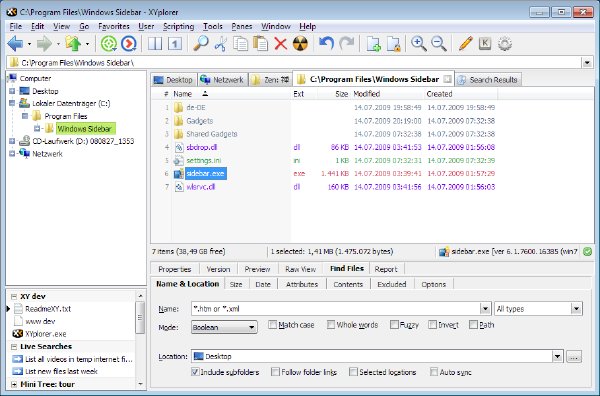Image resolution: width=600 pixels, height=396 pixels.
Task: Copy selection with the Copy icon
Action: (x=241, y=44)
